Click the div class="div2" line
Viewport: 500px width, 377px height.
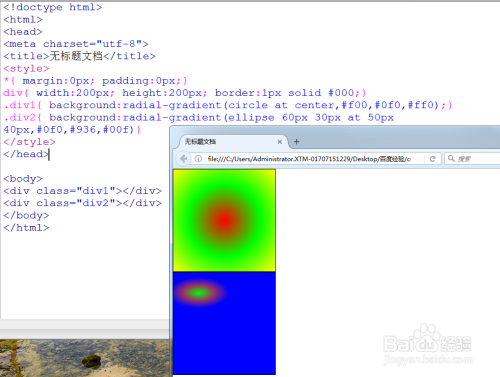(82, 203)
